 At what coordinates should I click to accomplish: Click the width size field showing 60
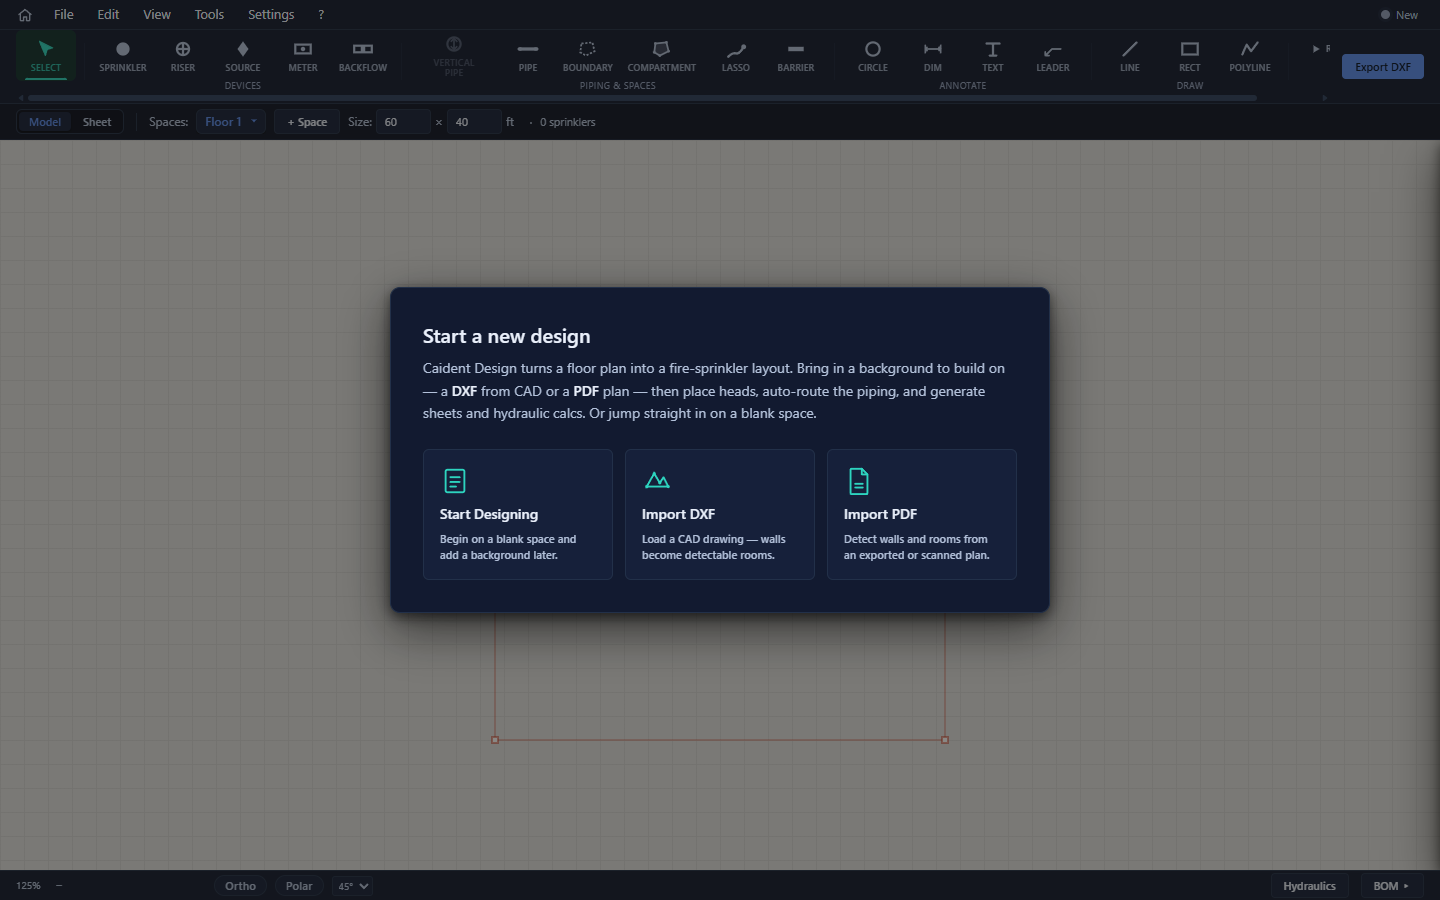point(403,122)
